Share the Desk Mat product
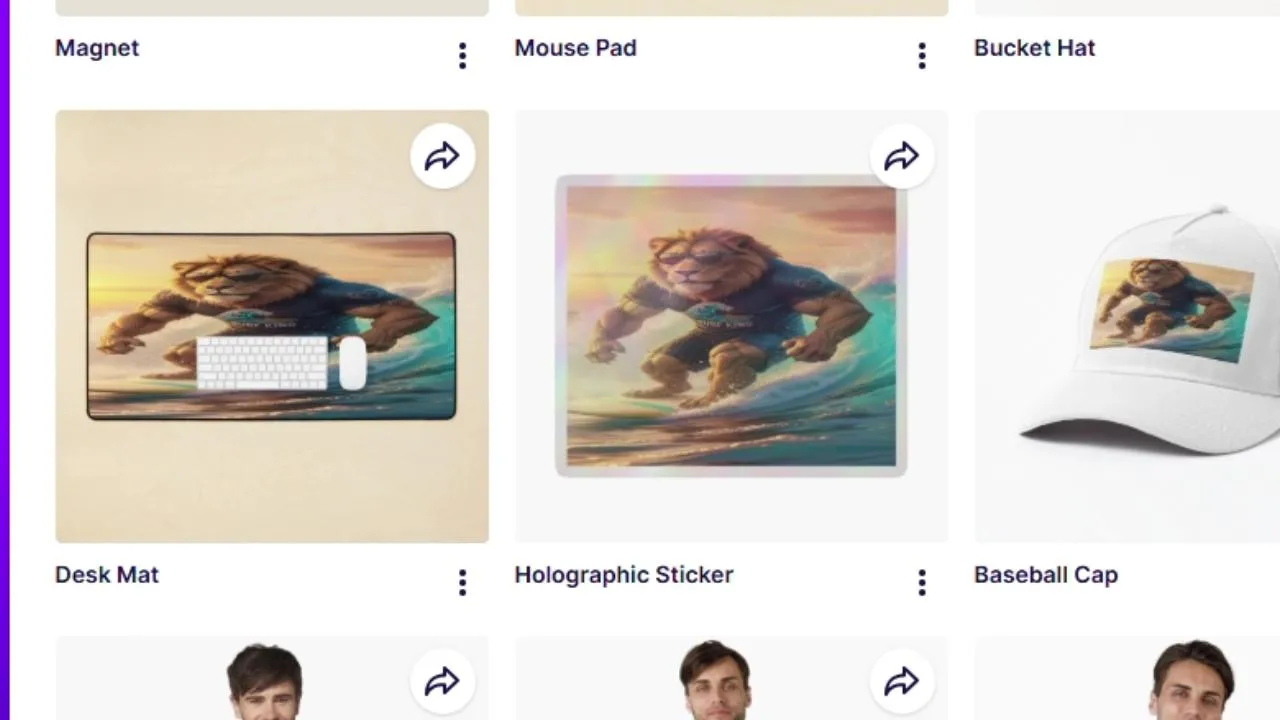Image resolution: width=1280 pixels, height=720 pixels. coord(442,156)
